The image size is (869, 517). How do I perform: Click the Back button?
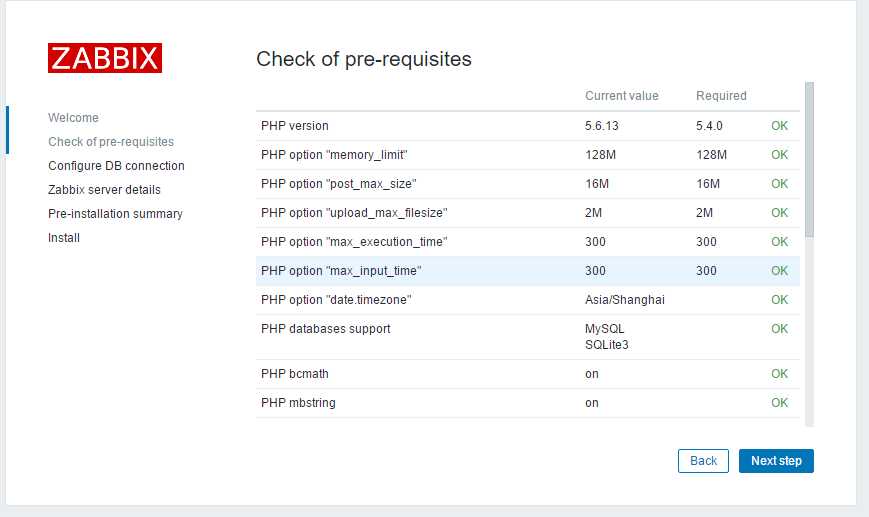click(x=703, y=460)
